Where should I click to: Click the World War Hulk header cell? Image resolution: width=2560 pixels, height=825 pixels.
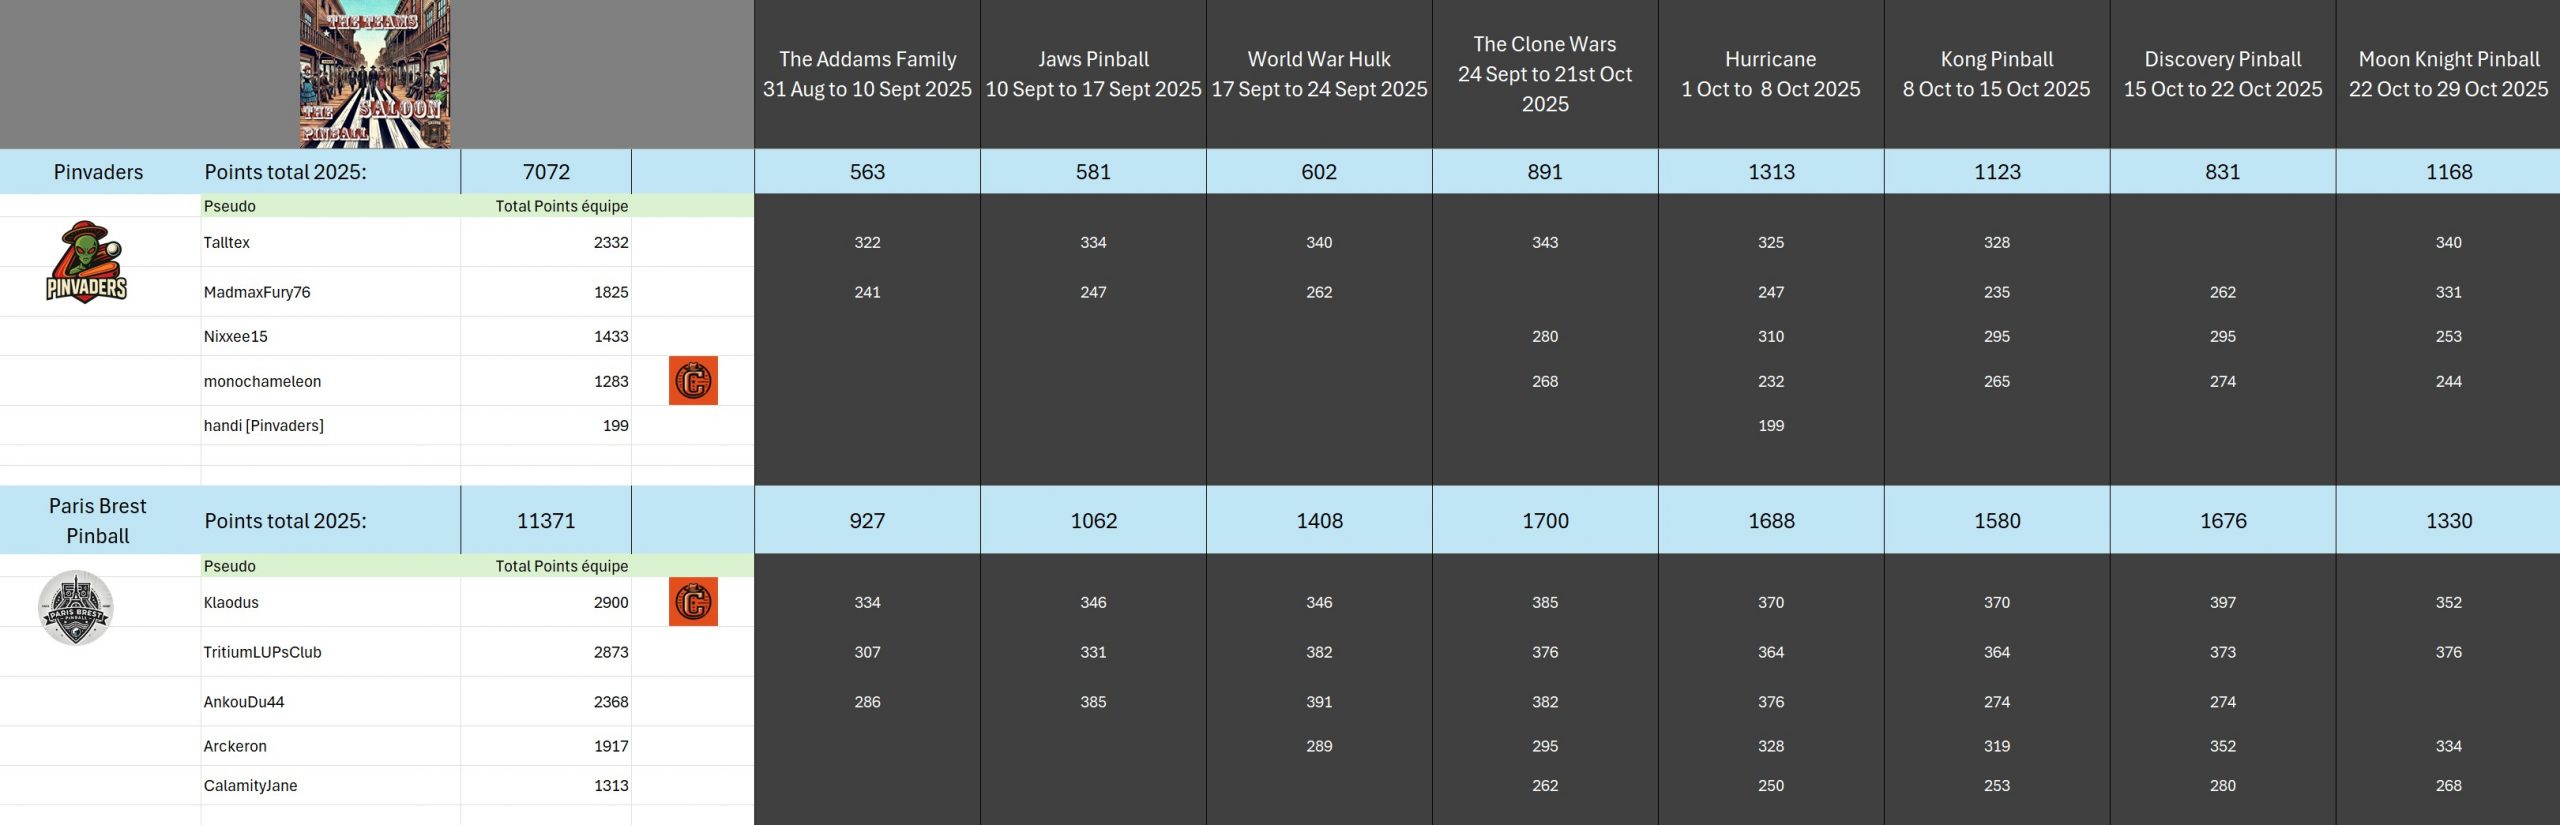[1319, 74]
